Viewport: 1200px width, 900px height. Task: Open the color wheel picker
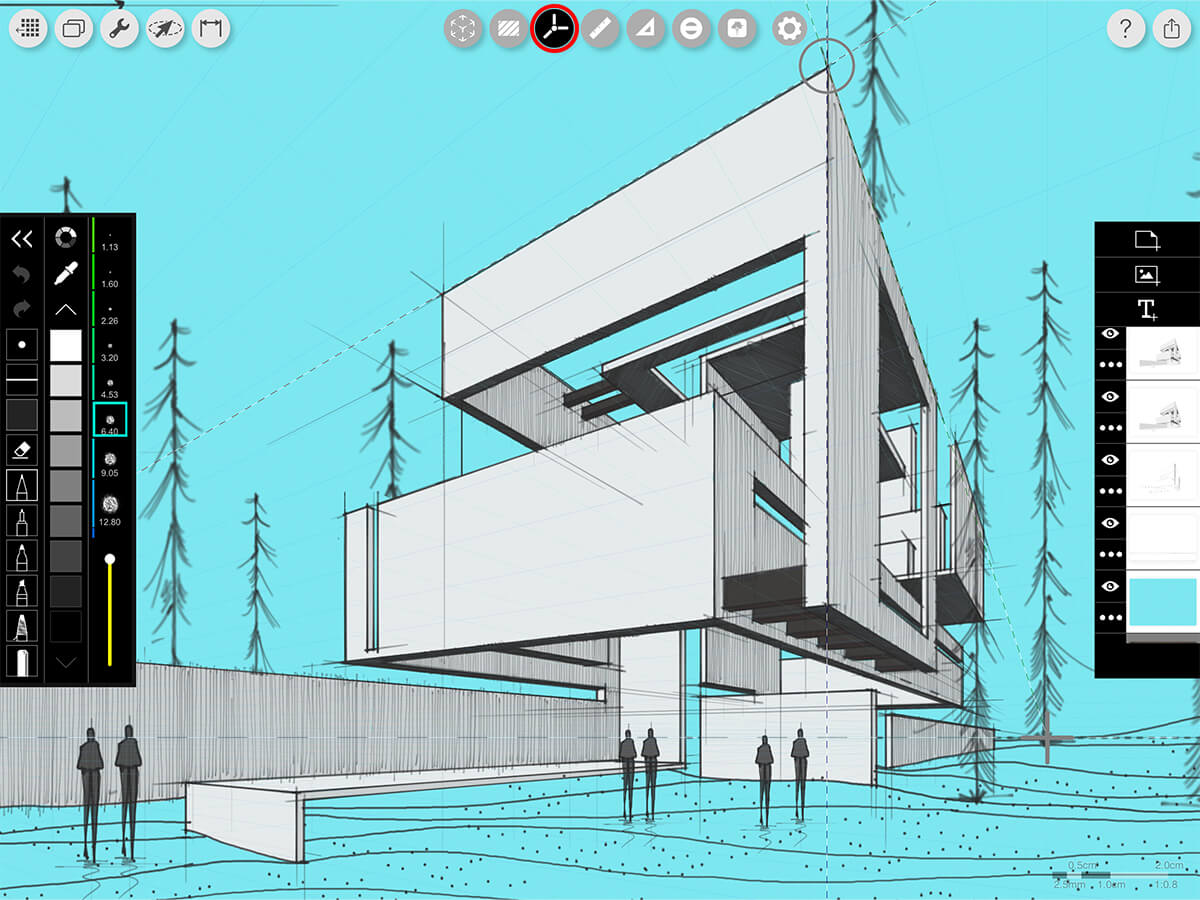coord(66,238)
